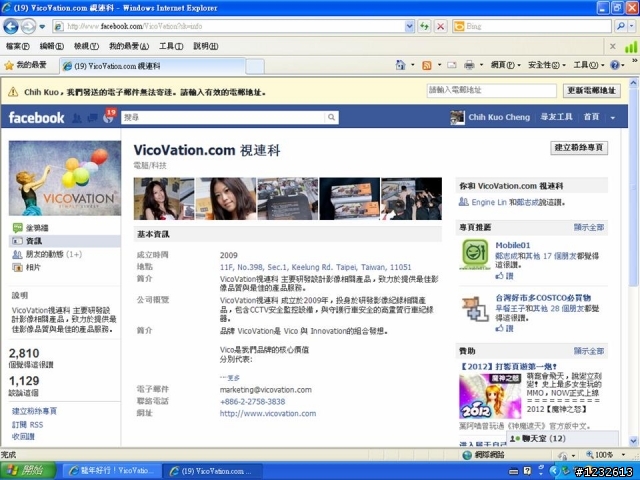Click the browser address bar
Image resolution: width=640 pixels, height=480 pixels.
[x=229, y=27]
